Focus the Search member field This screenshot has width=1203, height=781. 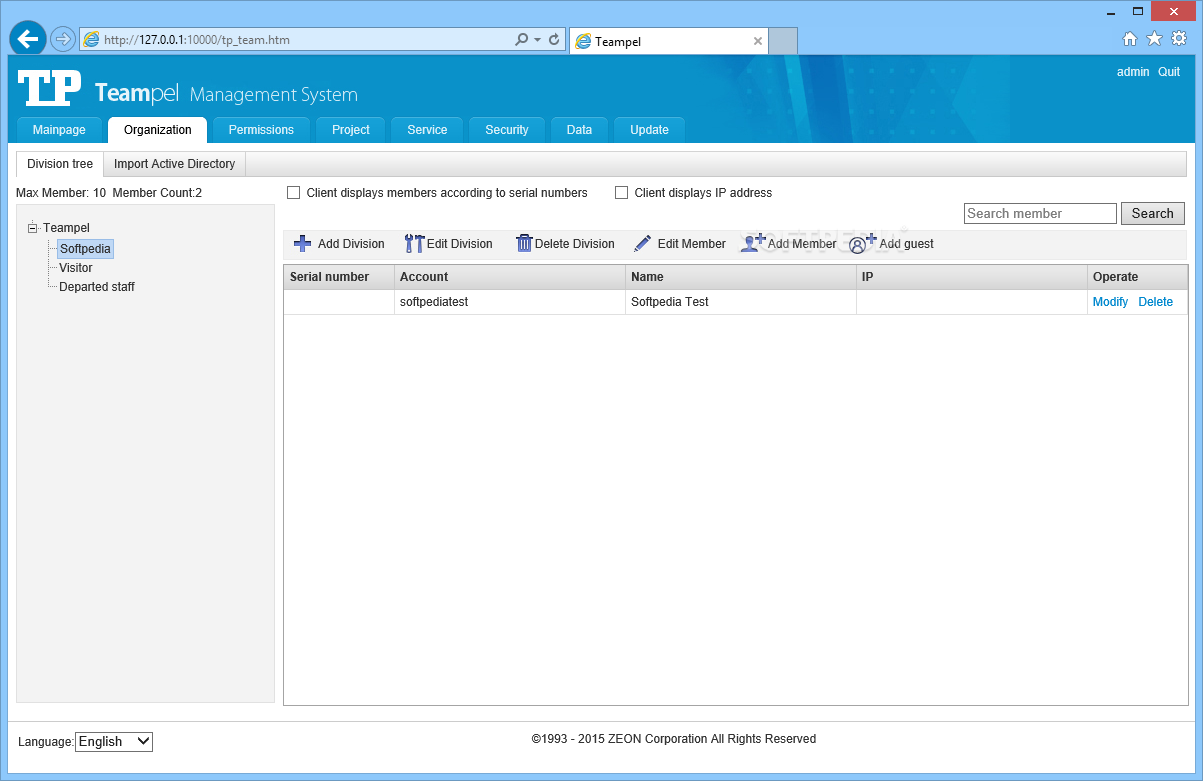tap(1040, 213)
